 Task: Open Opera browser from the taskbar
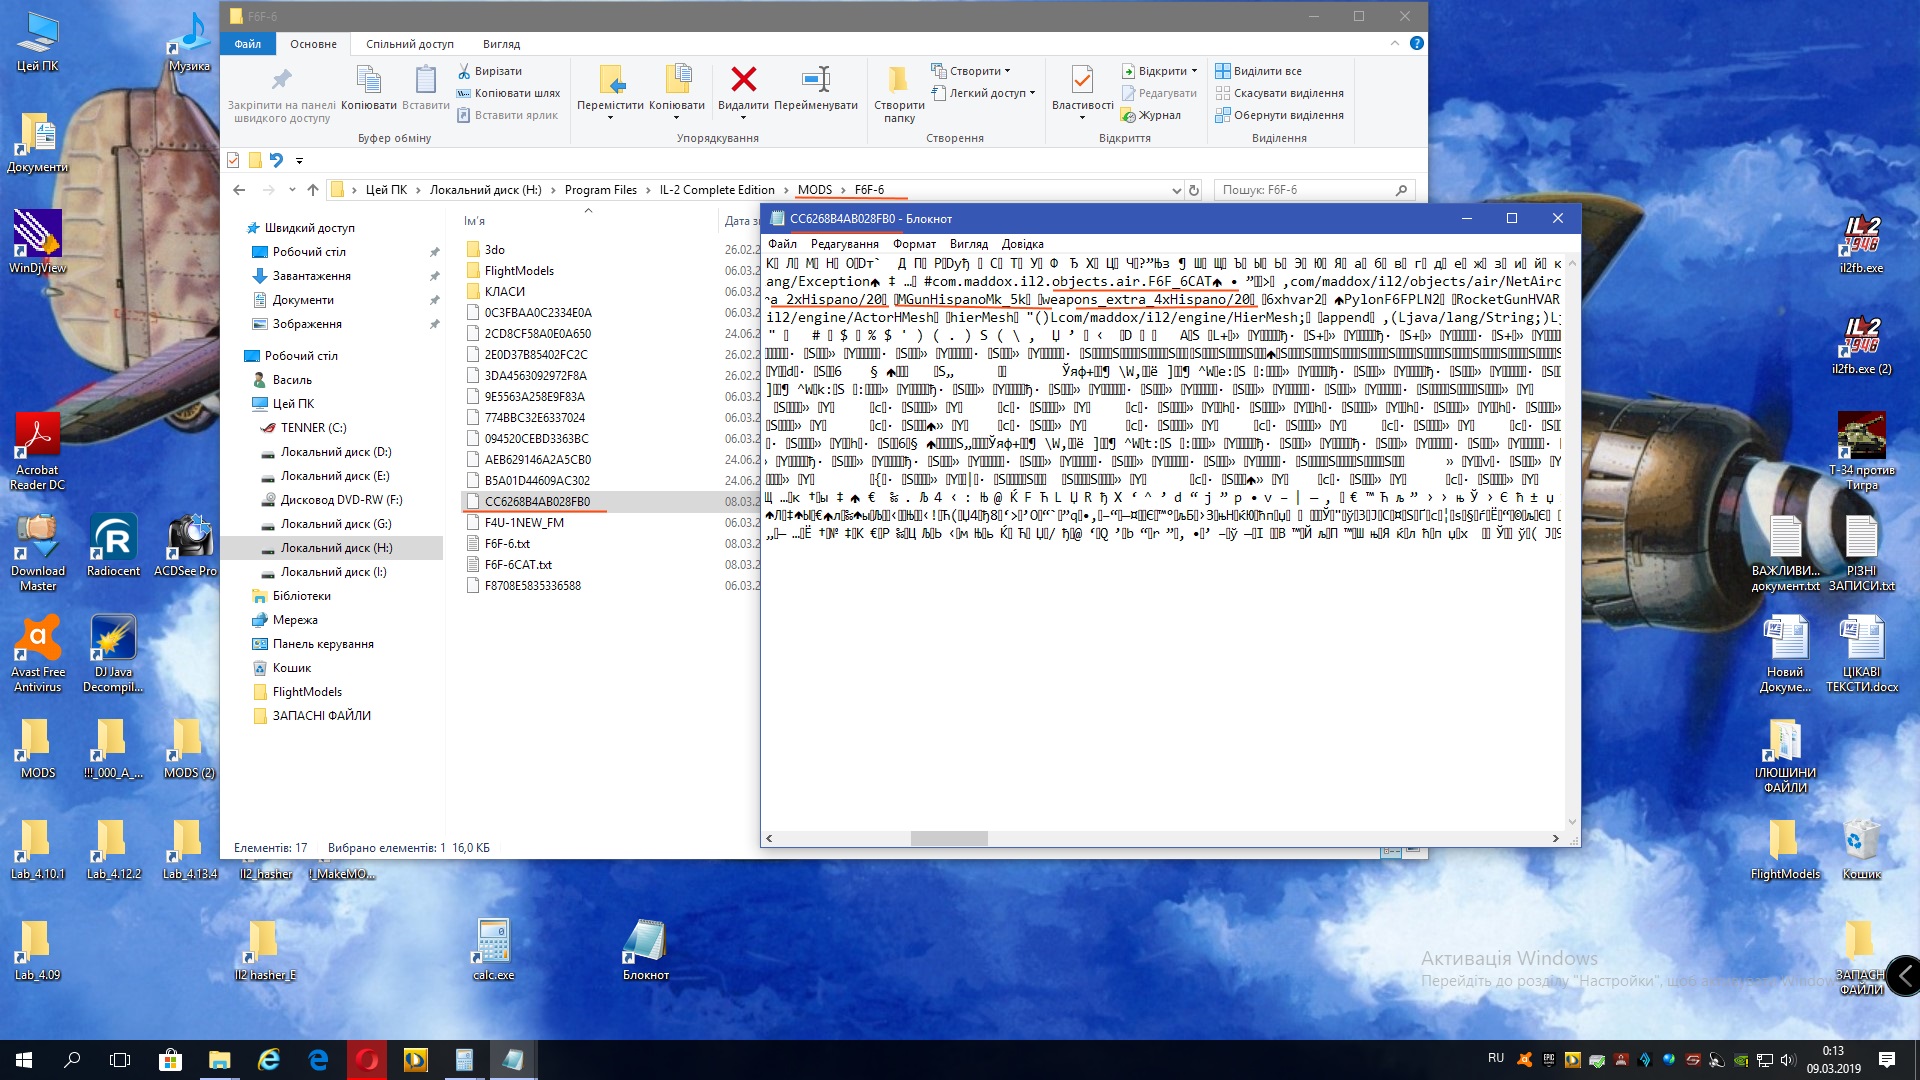367,1060
